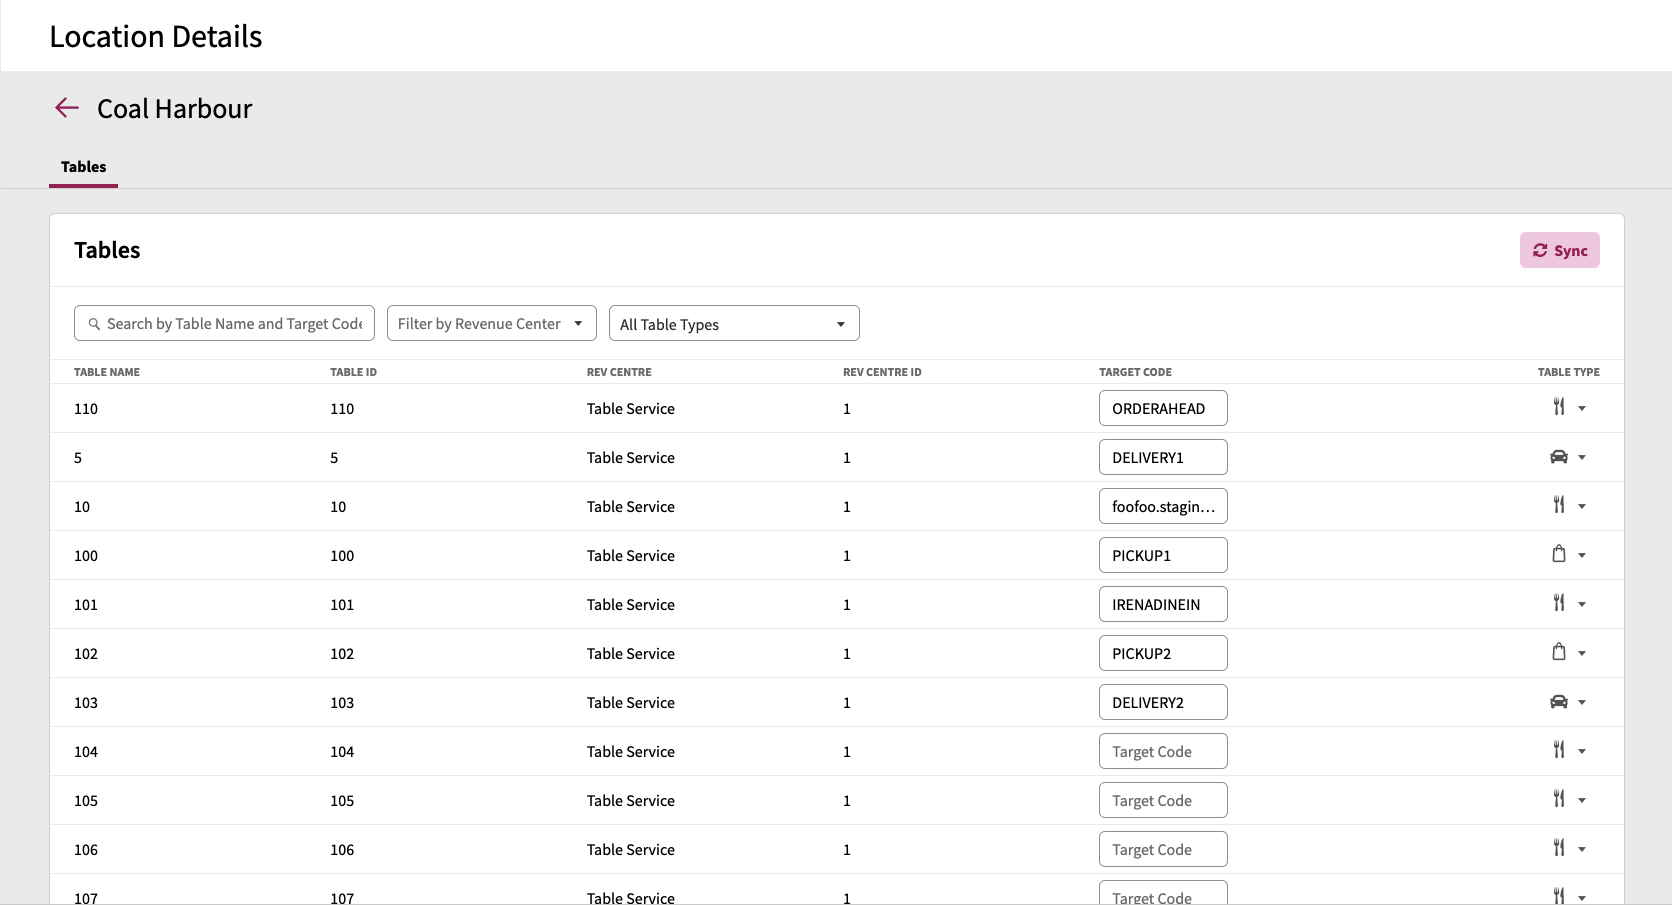Edit the PICKUP1 target code field
The height and width of the screenshot is (905, 1672).
click(x=1163, y=555)
